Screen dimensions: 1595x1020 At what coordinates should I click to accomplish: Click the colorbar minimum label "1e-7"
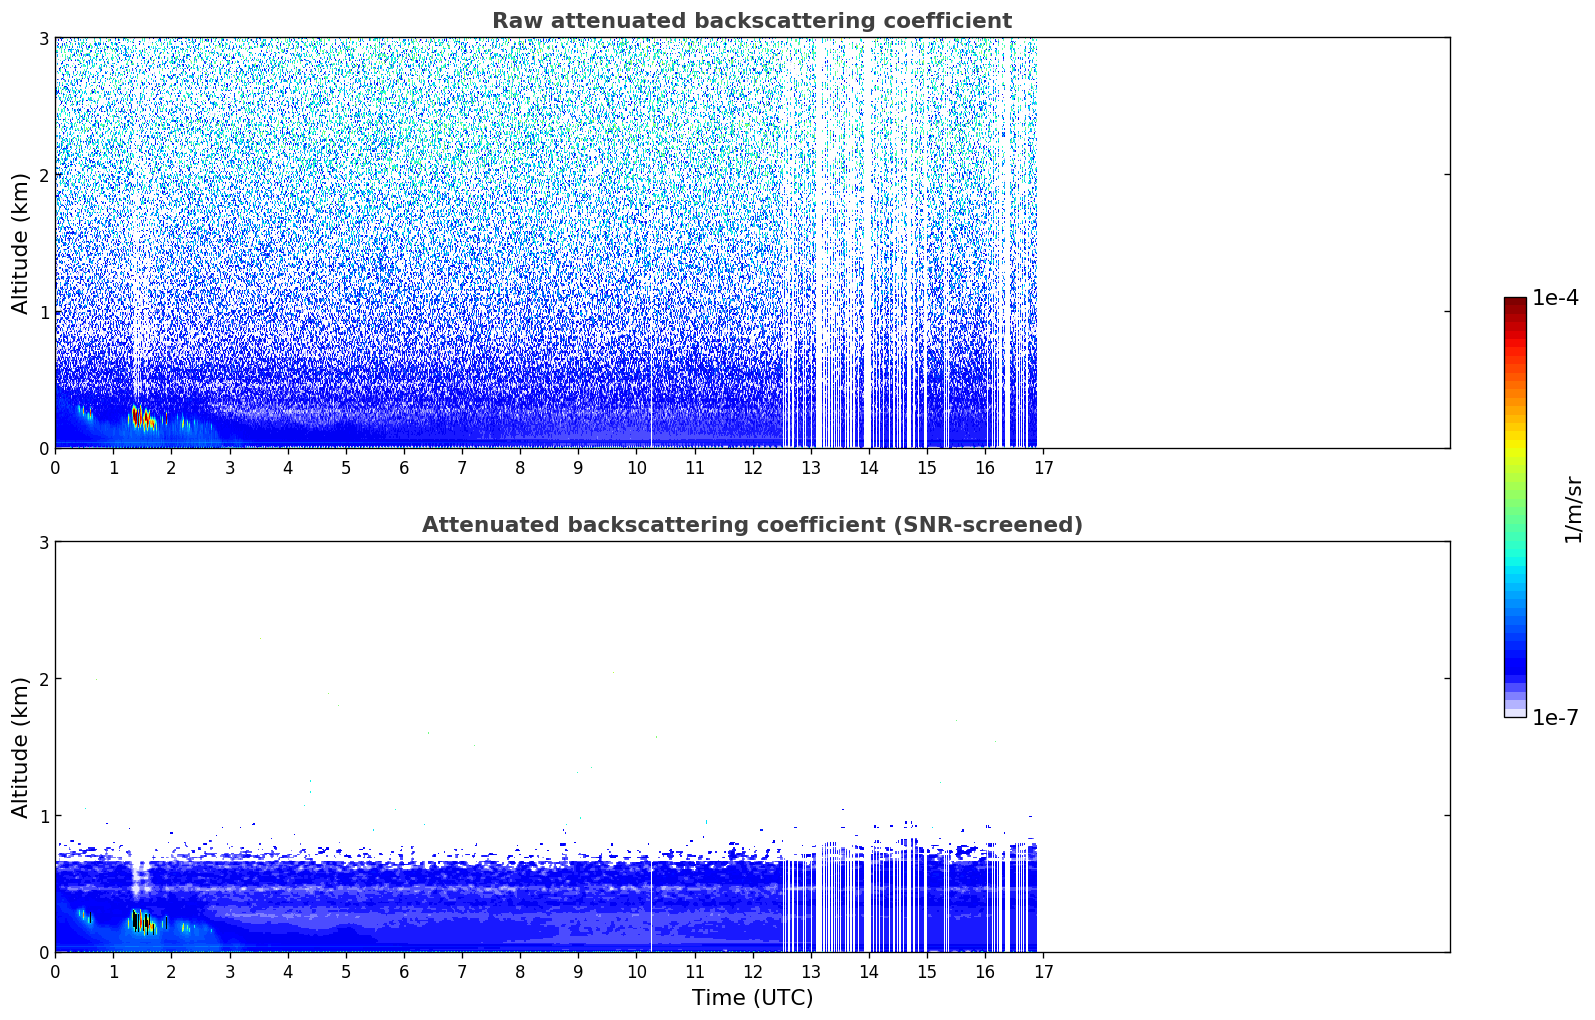(1556, 718)
